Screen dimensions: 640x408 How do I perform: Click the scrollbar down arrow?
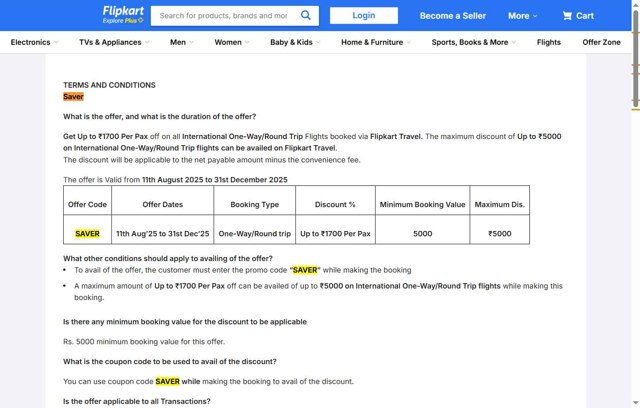pos(636,404)
